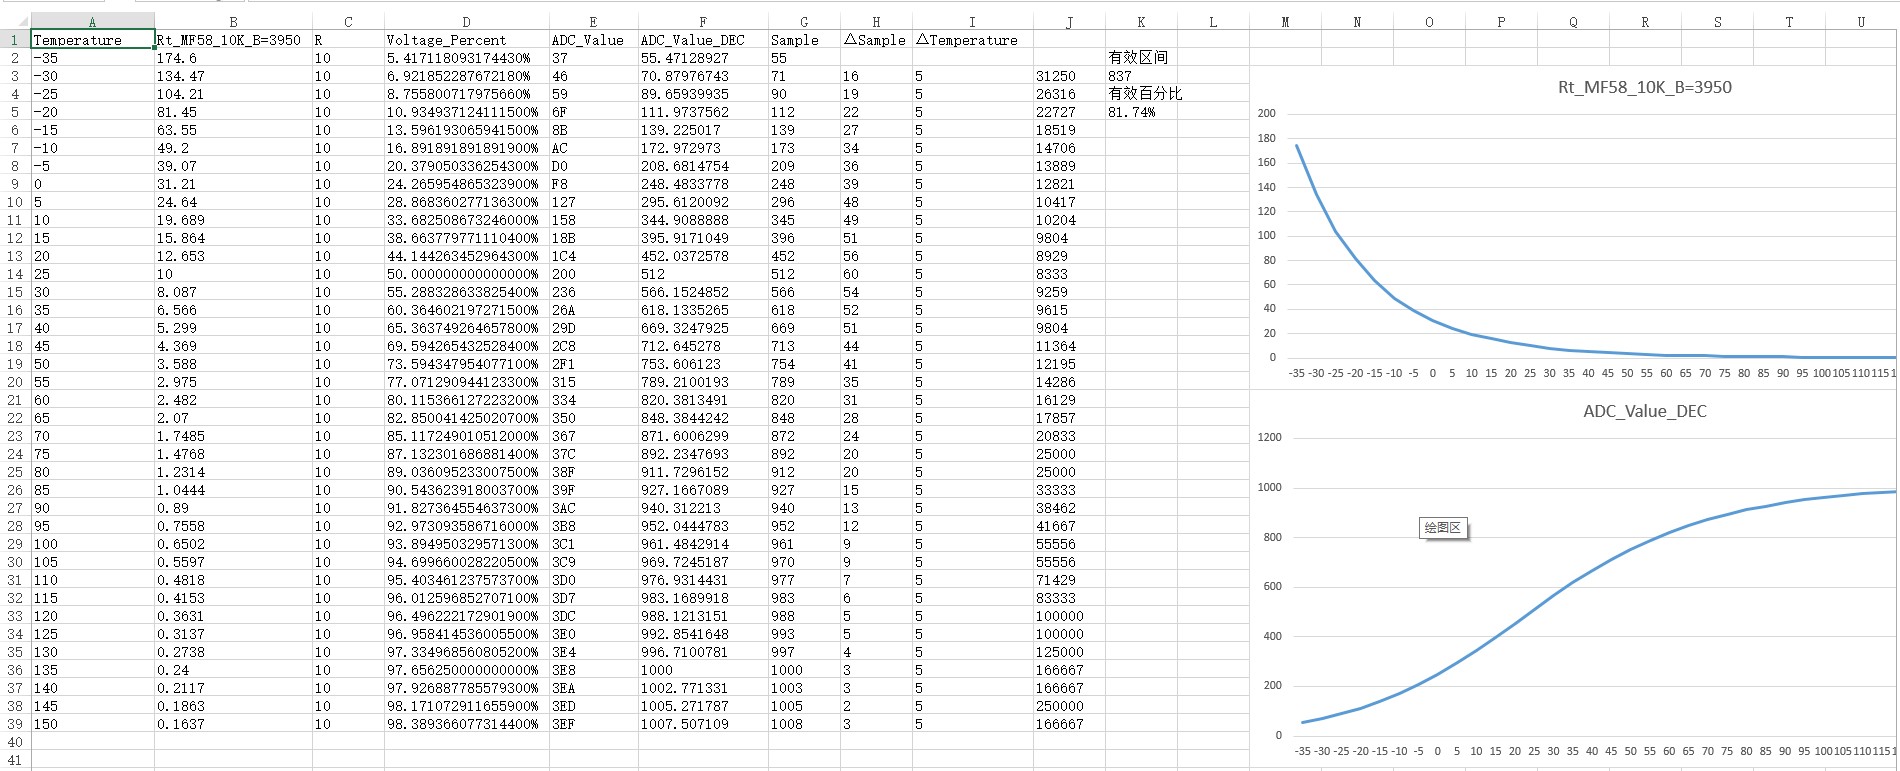Click the 50.000000000000000% cell
This screenshot has height=771, width=1900.
tap(466, 274)
